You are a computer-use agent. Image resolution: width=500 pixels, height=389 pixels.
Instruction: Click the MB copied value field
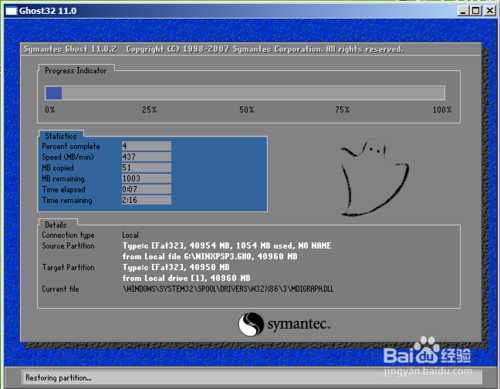[146, 168]
